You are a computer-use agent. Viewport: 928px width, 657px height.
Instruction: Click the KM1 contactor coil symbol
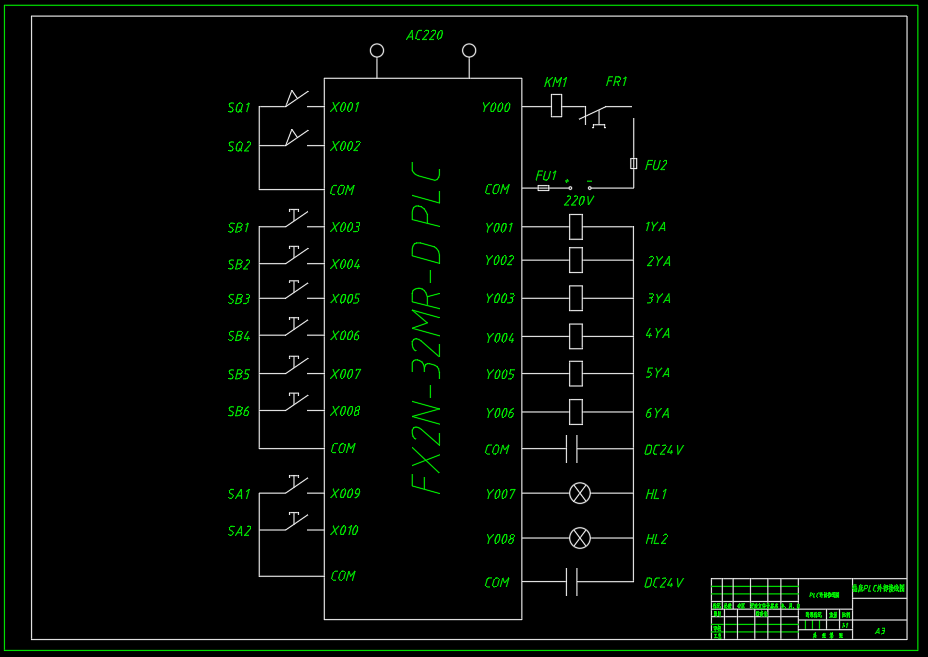tap(556, 106)
